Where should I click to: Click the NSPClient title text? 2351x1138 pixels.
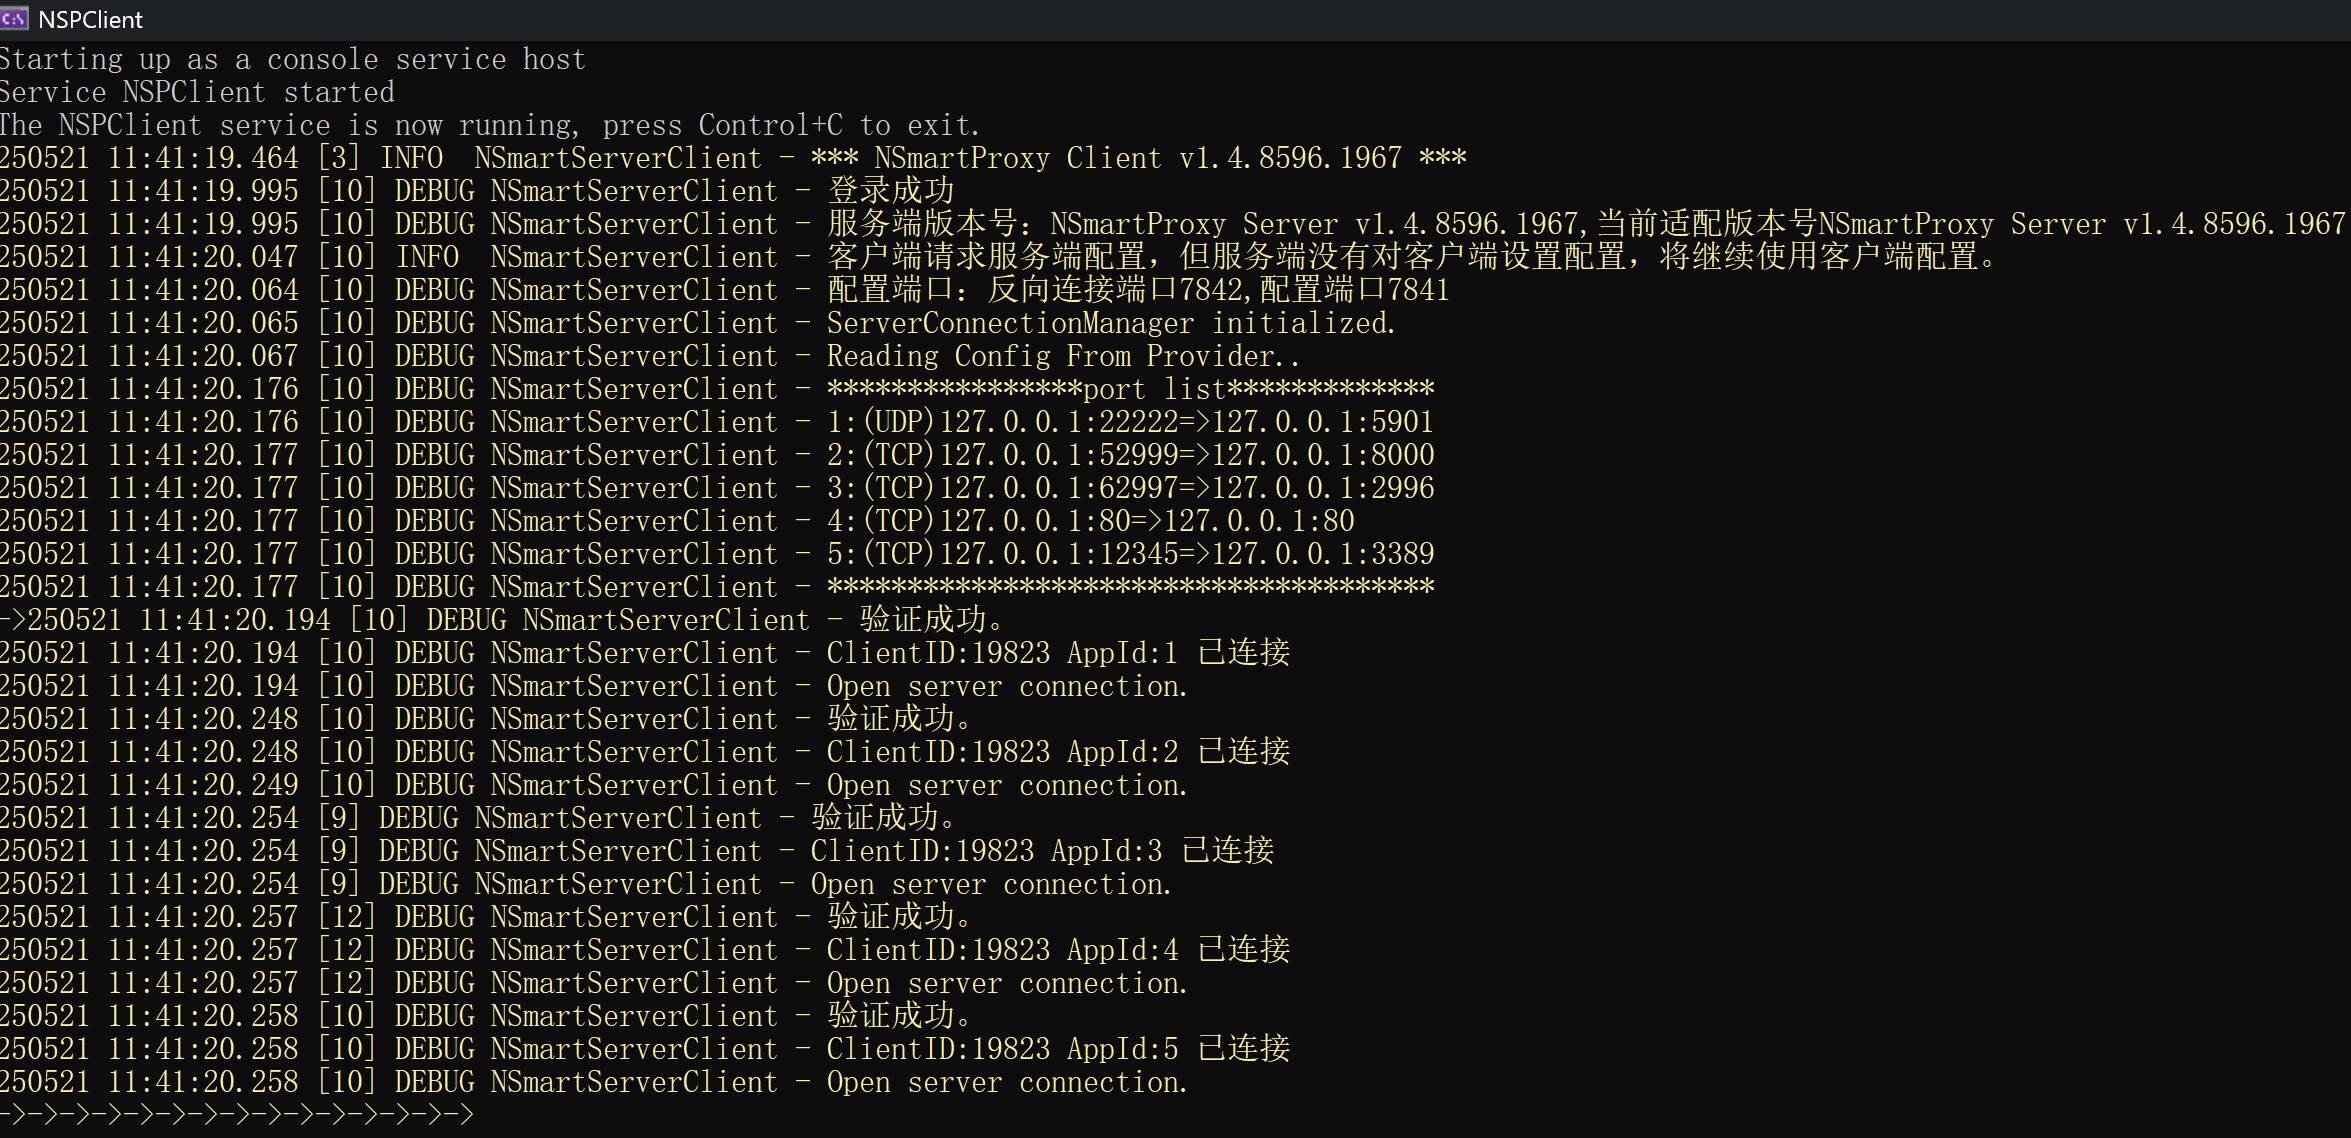point(90,20)
